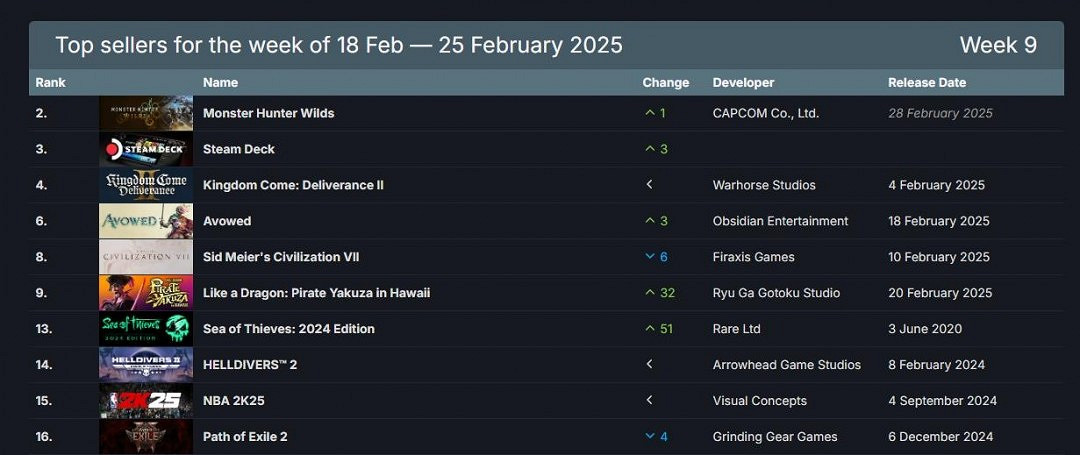Sort by Release Date column header
This screenshot has height=455, width=1080.
click(x=927, y=83)
